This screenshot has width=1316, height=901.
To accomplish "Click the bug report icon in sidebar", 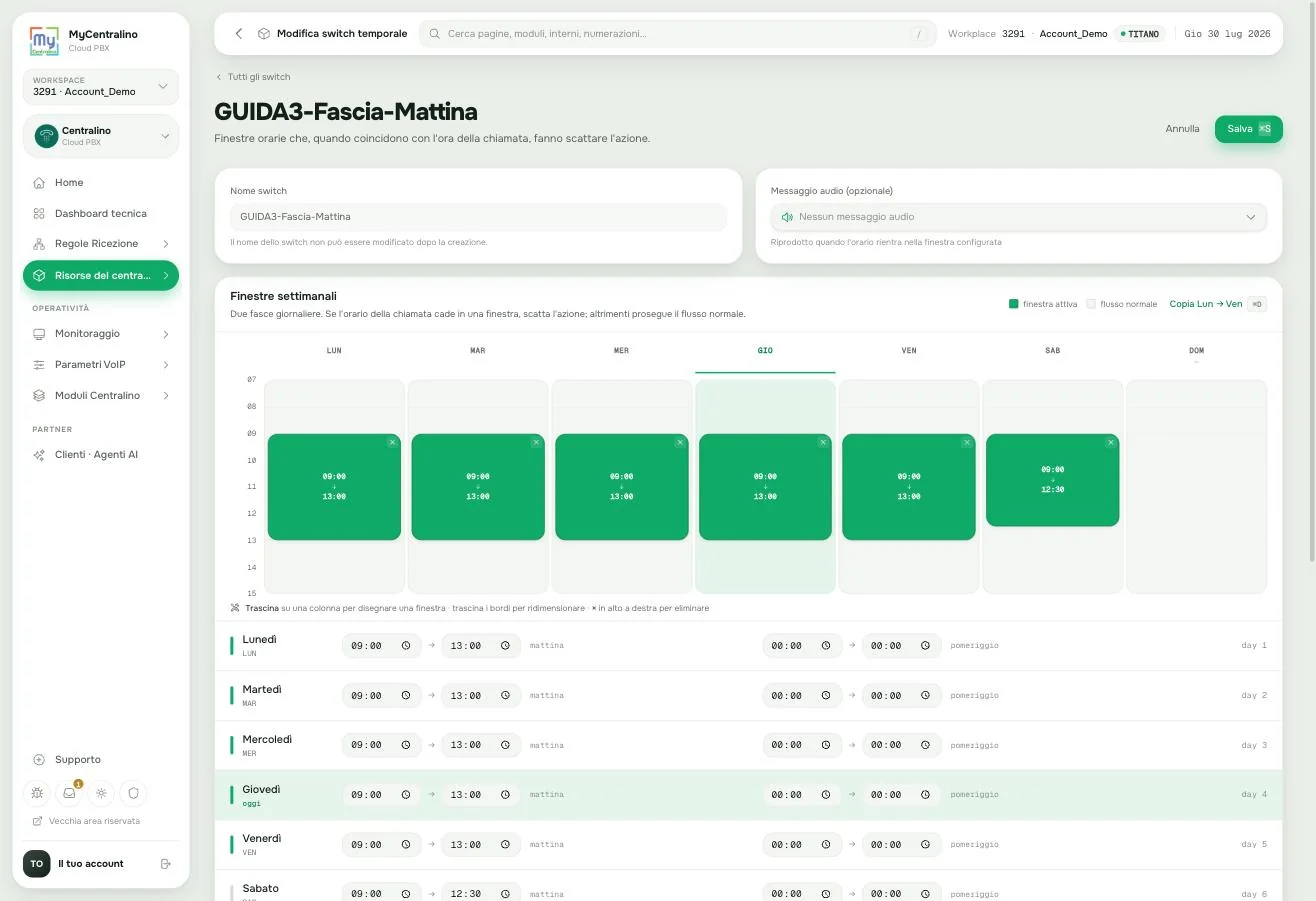I will click(x=37, y=793).
